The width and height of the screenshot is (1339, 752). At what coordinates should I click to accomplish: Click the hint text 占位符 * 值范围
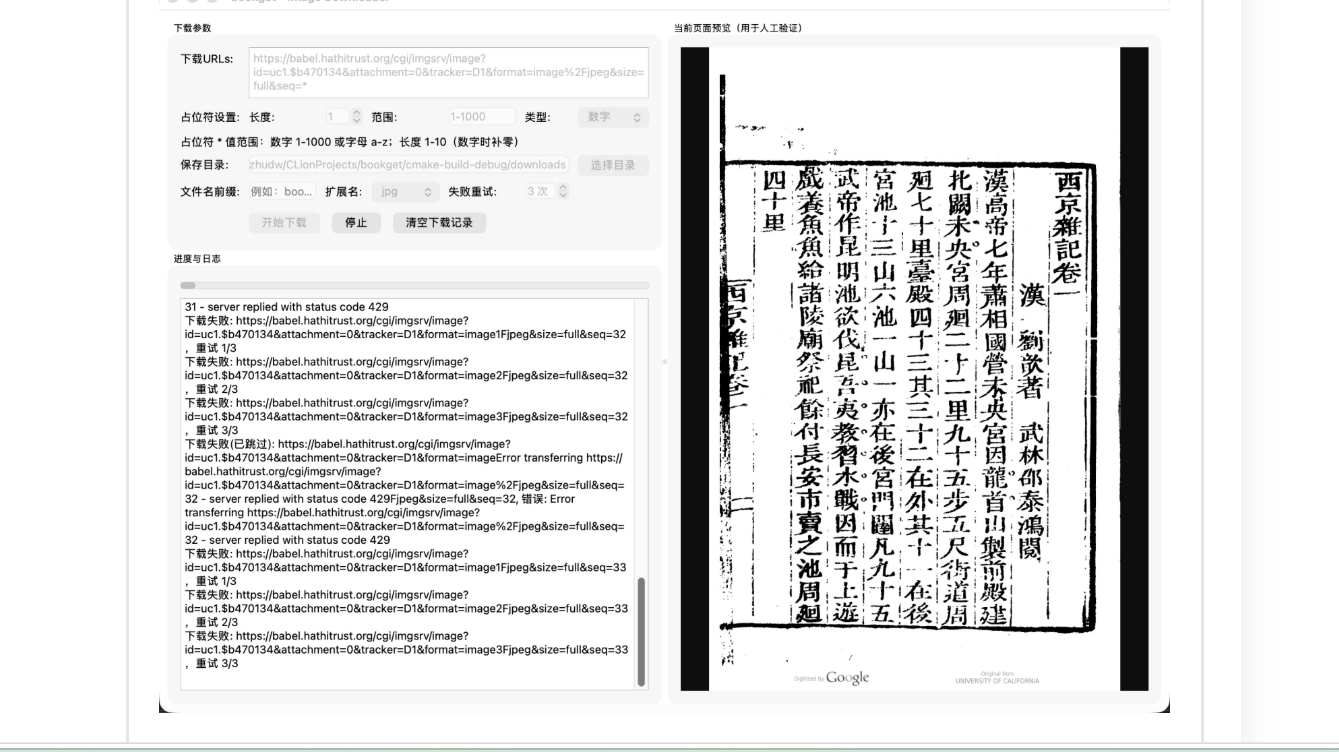[x=349, y=142]
